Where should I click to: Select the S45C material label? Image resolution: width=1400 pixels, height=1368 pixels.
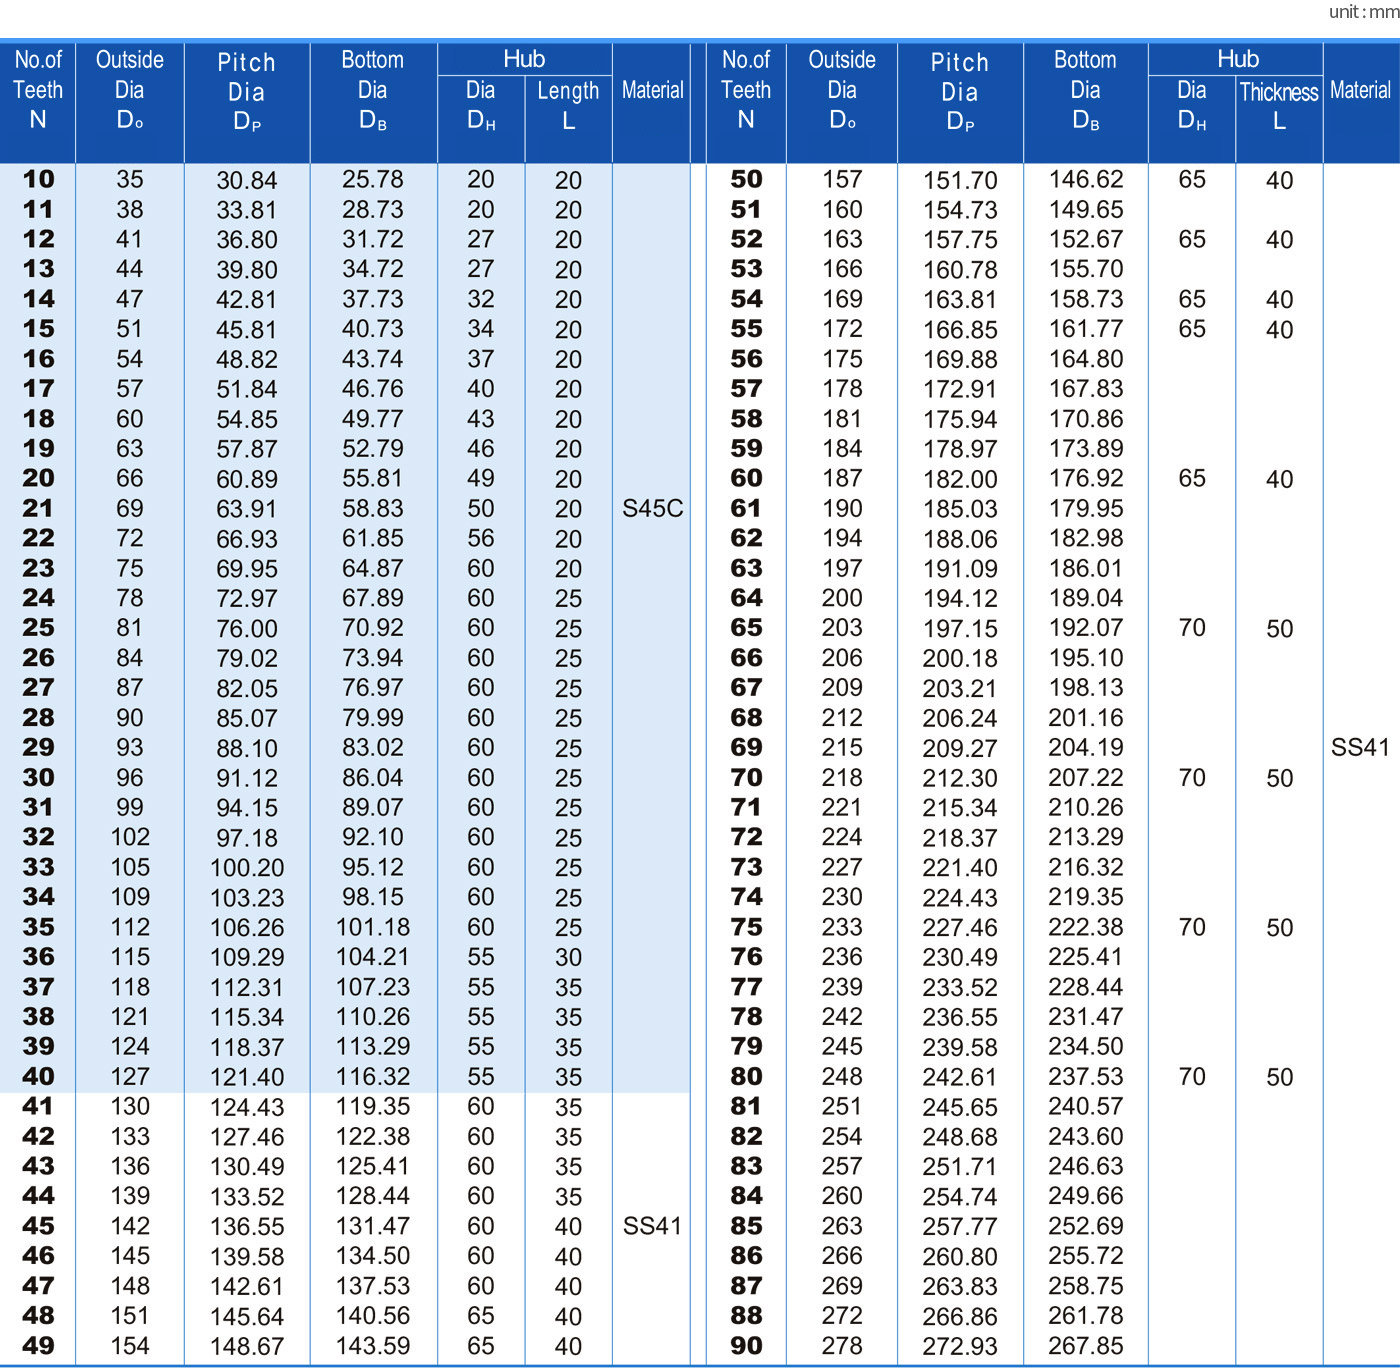[652, 508]
